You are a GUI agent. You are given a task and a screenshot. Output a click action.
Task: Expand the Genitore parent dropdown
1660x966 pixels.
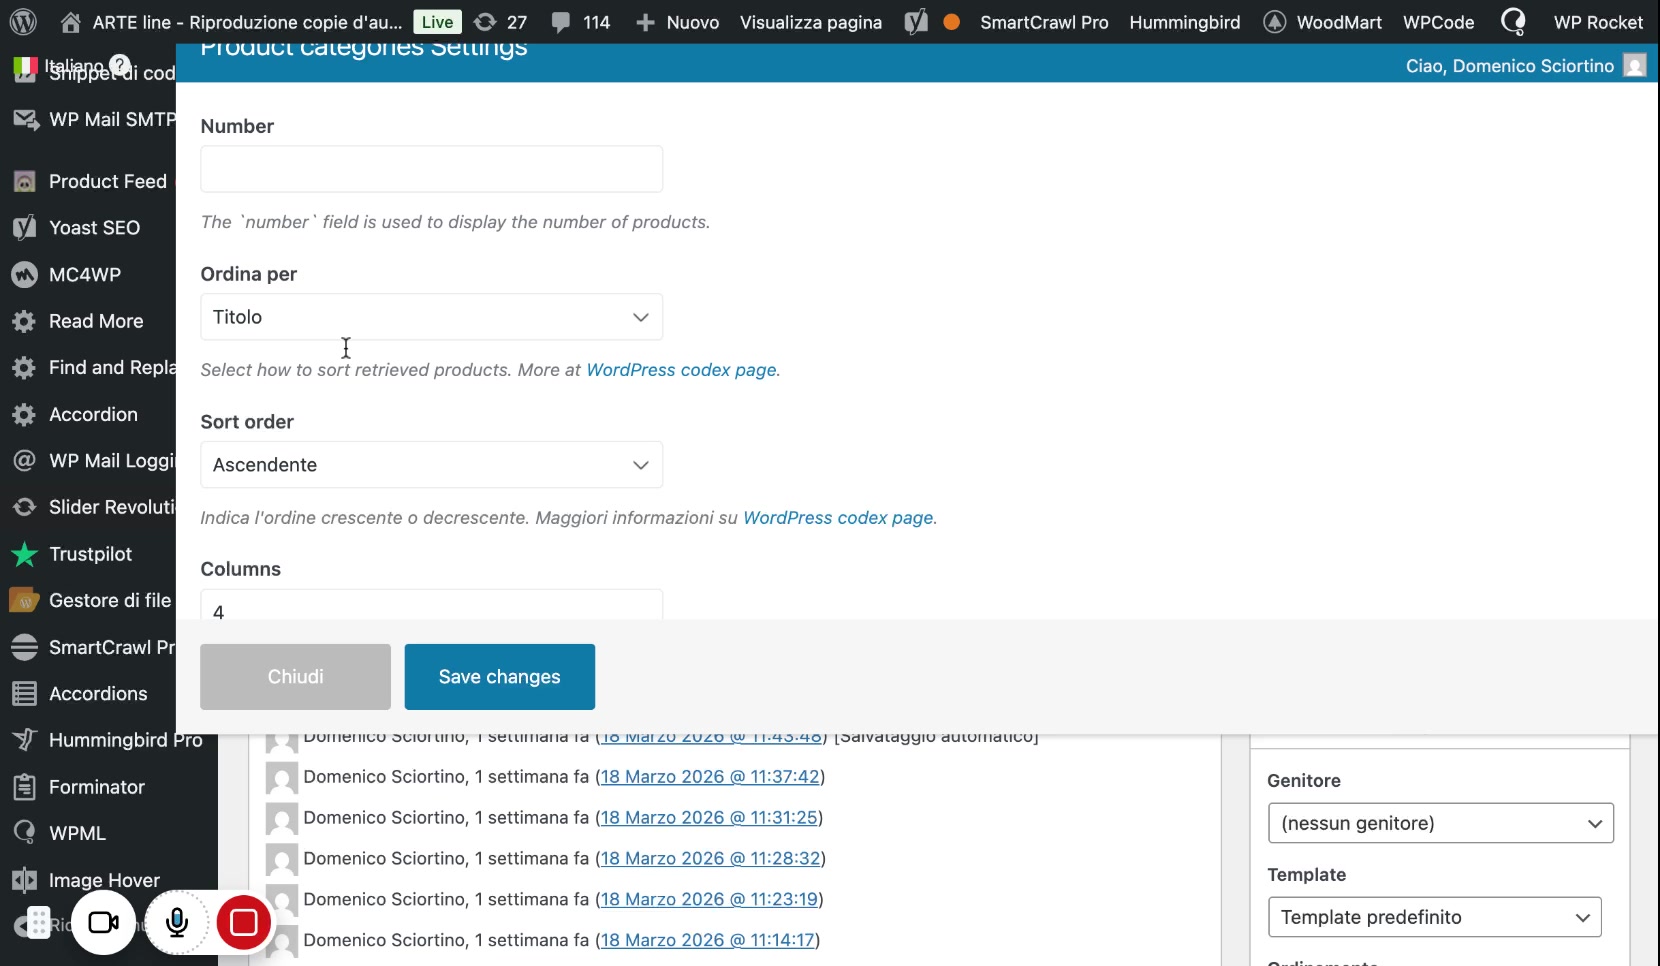1440,823
